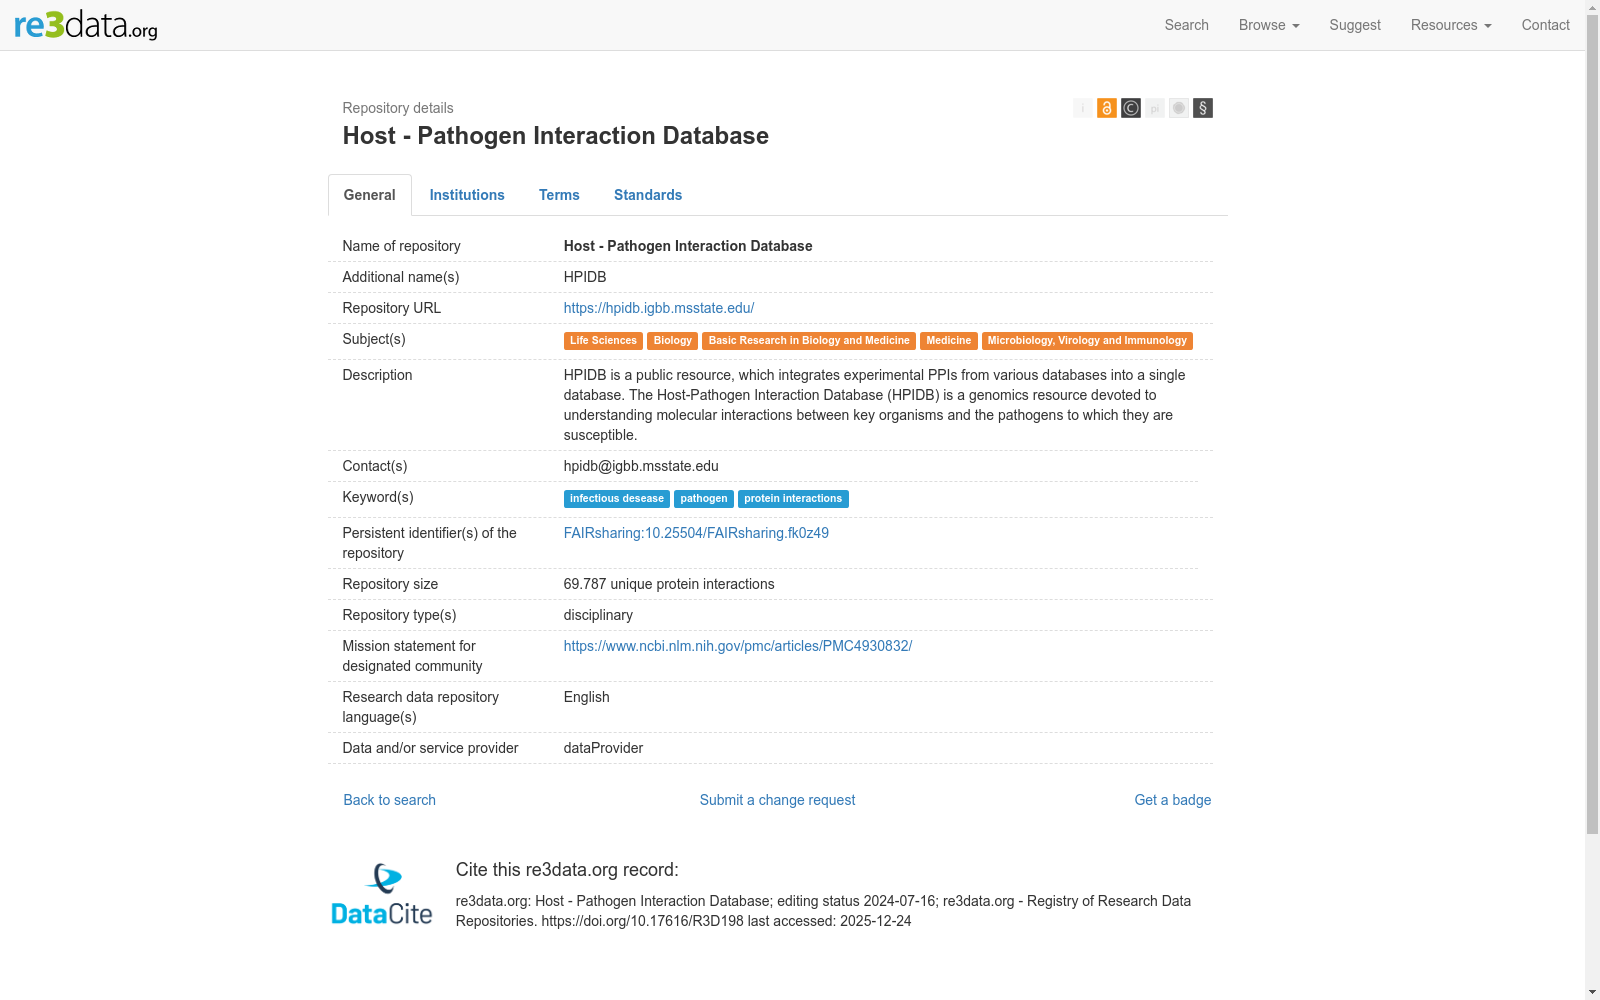Go to Search in the navbar
1600x1000 pixels.
click(1187, 25)
